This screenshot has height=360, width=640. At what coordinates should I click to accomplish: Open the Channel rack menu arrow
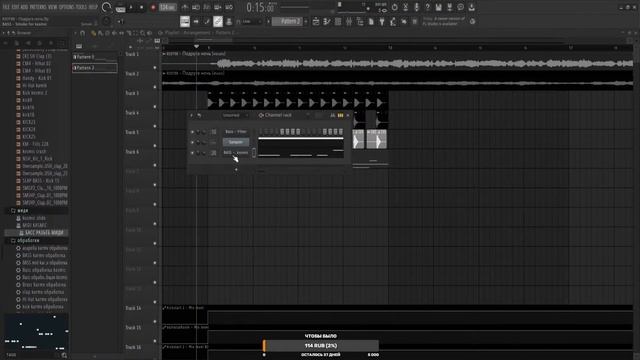tap(191, 116)
